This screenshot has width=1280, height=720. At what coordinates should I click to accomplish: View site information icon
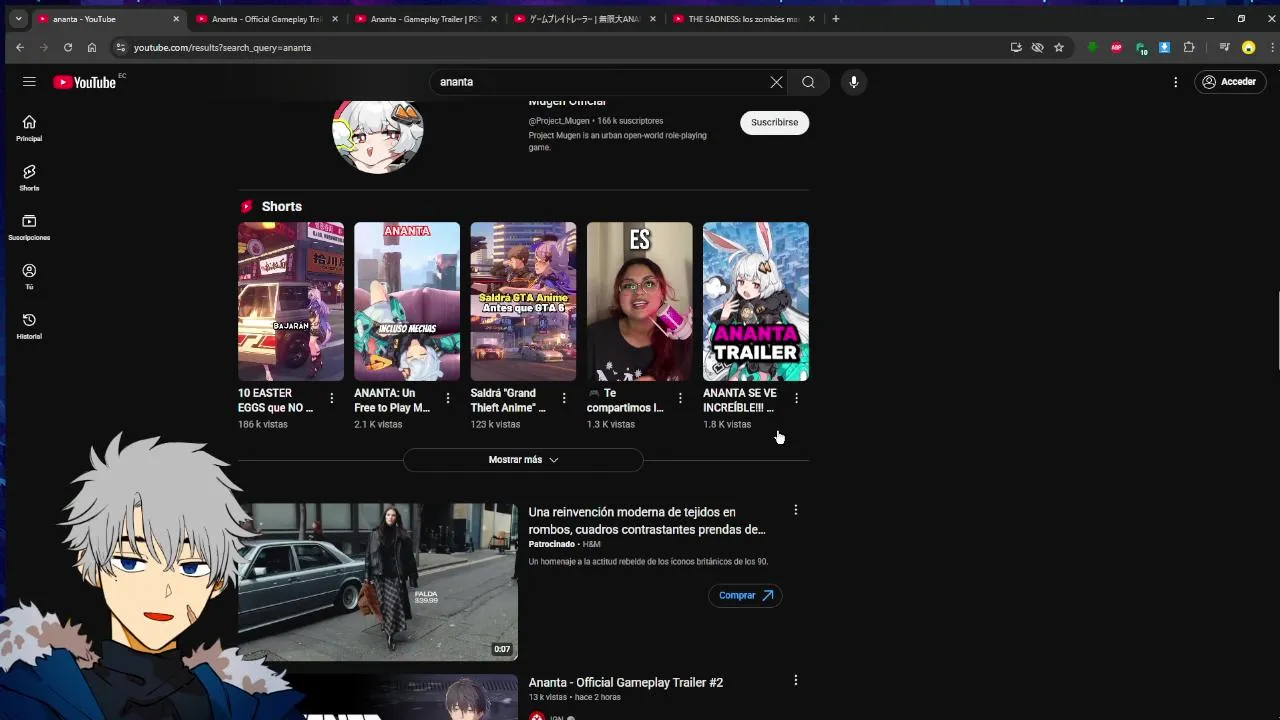[121, 47]
